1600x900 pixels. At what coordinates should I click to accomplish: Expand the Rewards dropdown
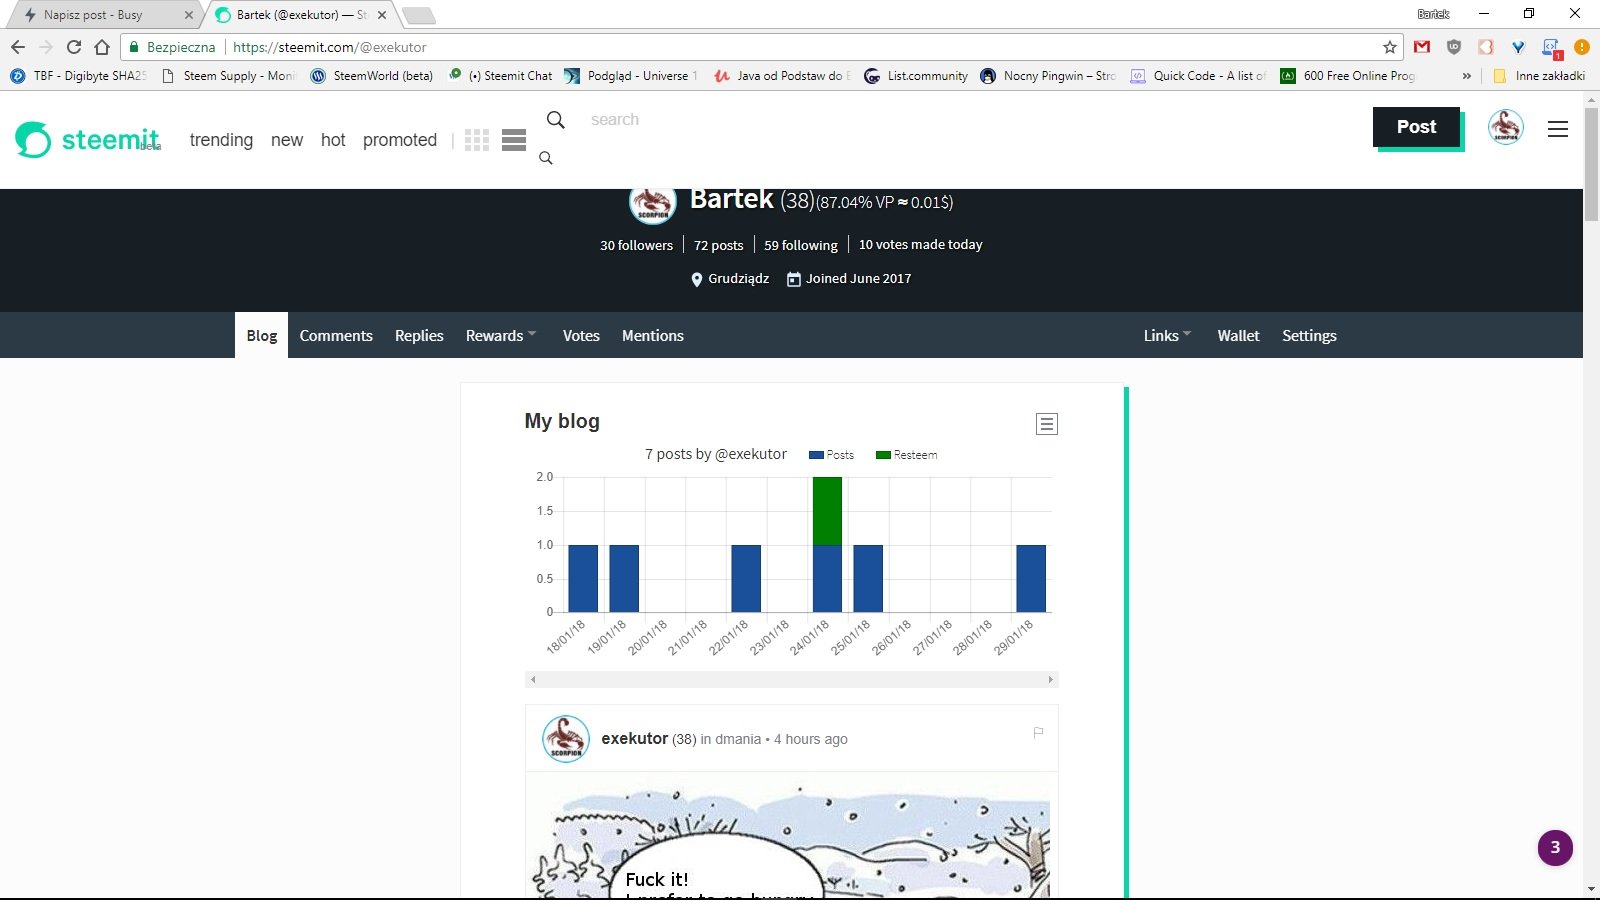coord(501,336)
